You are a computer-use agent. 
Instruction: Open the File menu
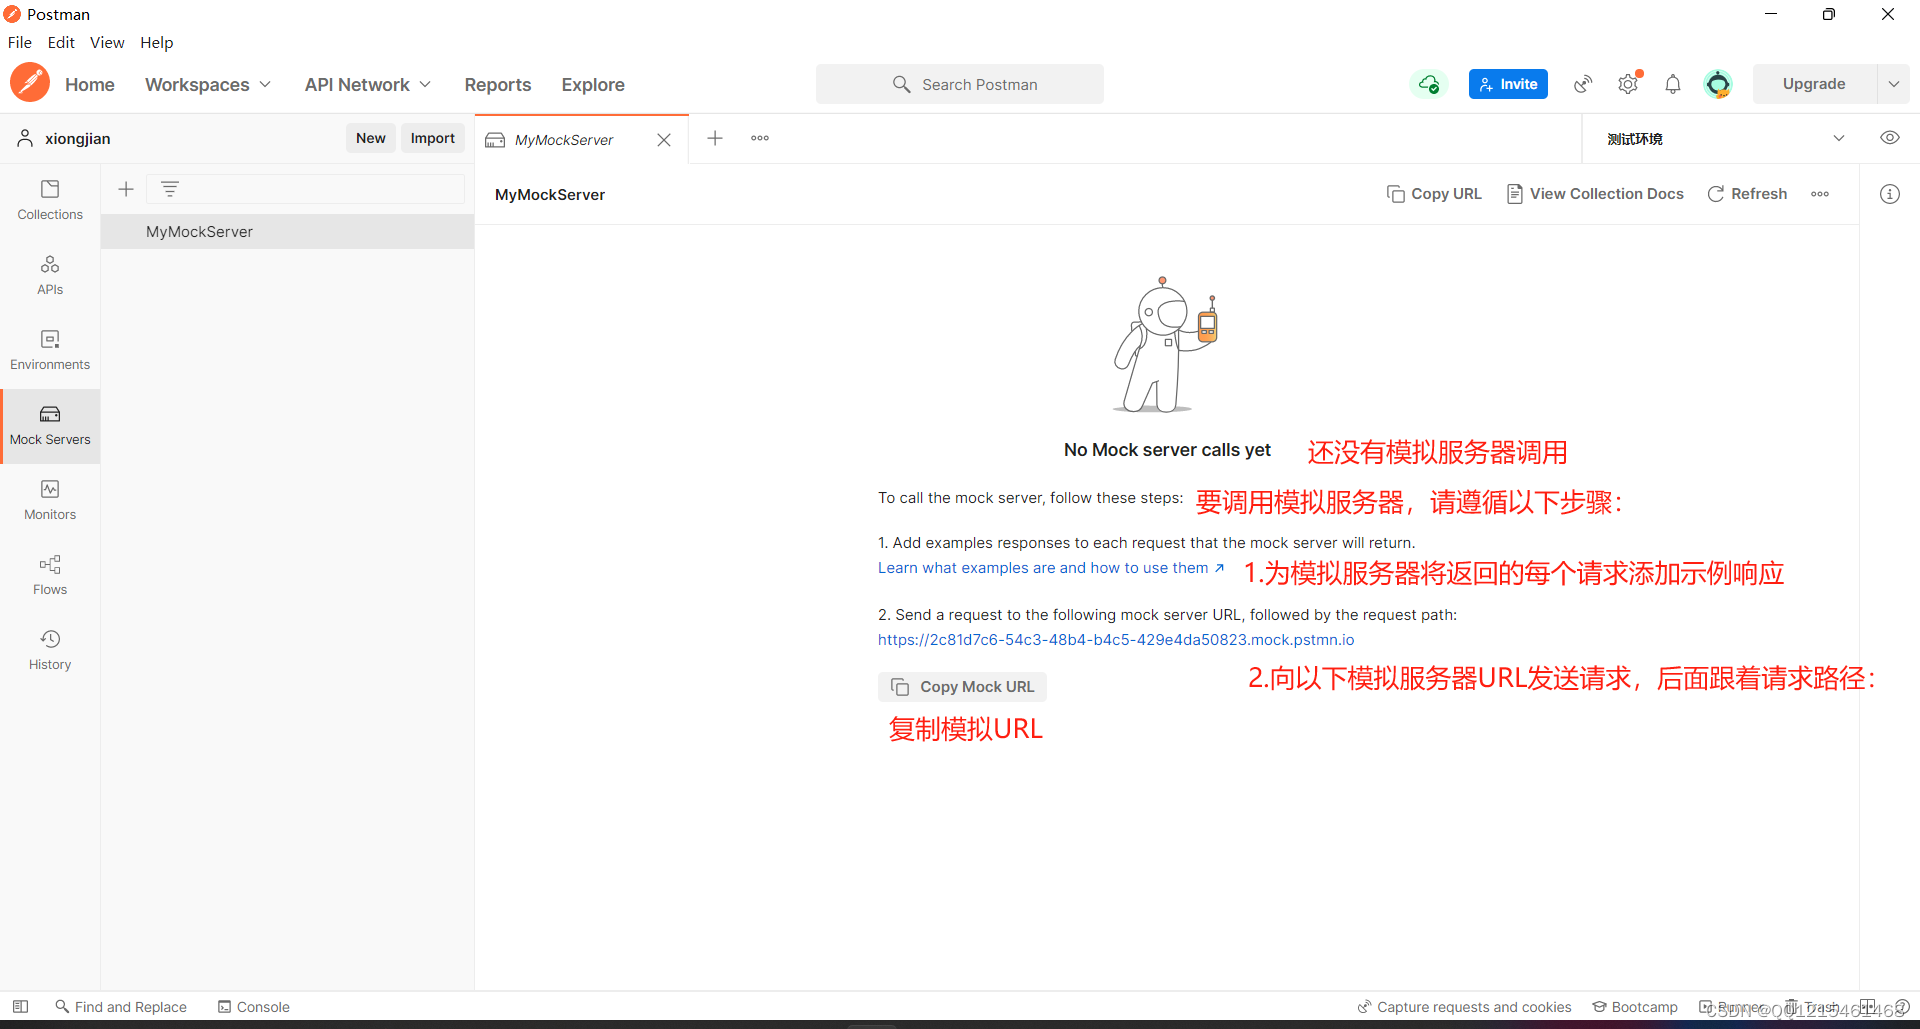click(x=20, y=42)
